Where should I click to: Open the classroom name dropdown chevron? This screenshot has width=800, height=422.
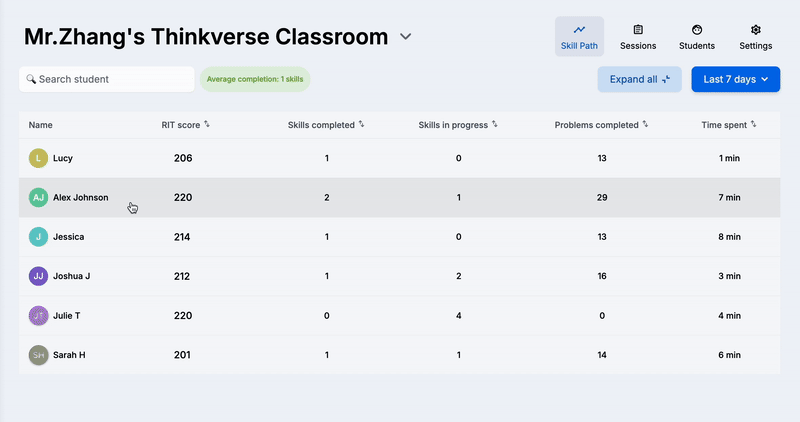[405, 37]
